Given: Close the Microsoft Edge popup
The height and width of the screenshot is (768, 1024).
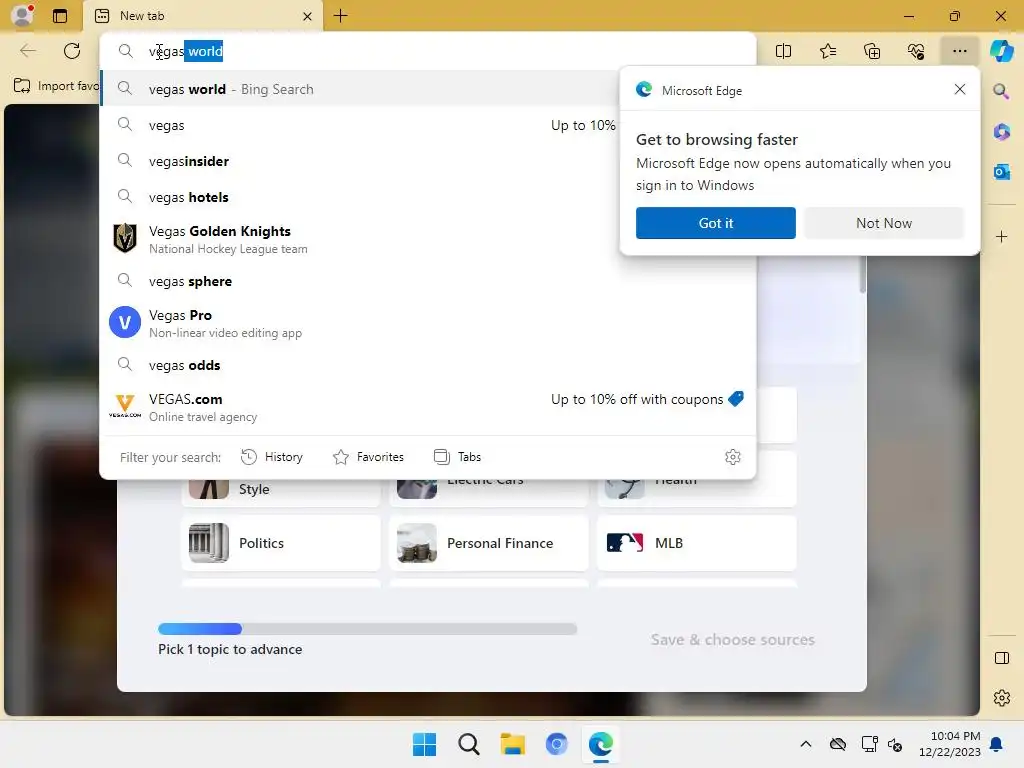Looking at the screenshot, I should point(959,89).
